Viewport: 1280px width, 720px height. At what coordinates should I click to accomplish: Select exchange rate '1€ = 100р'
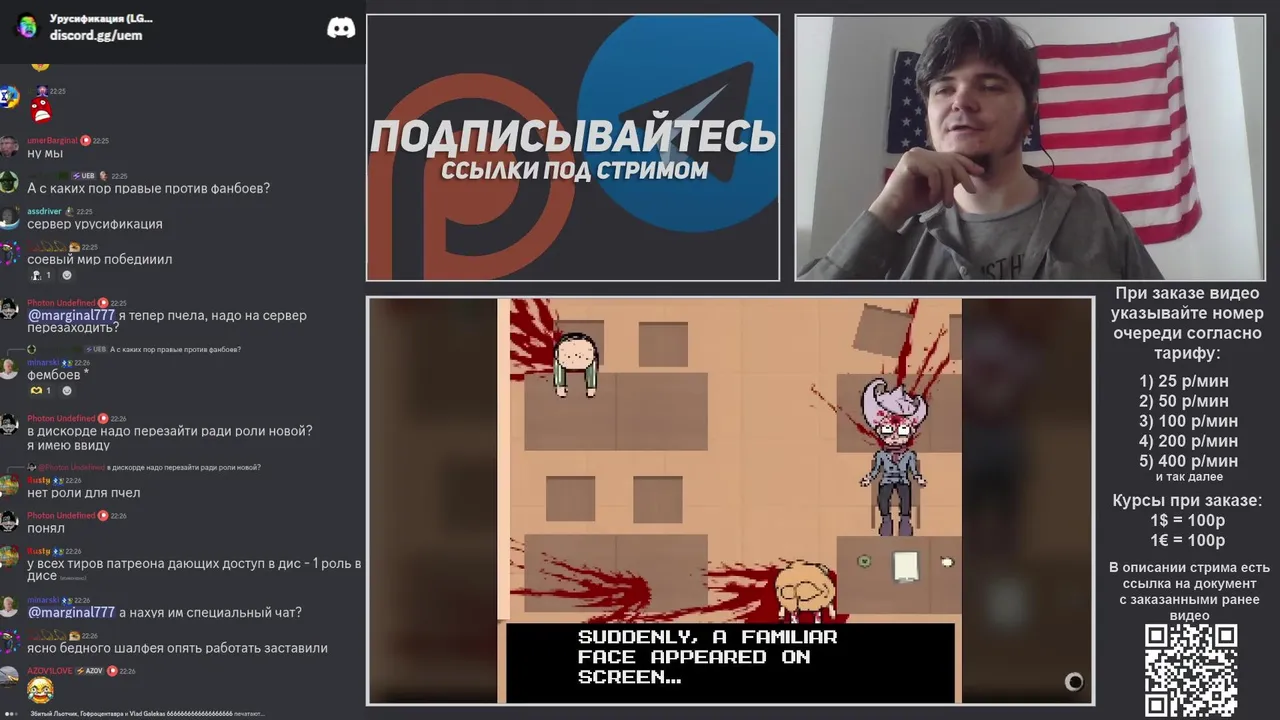click(x=1187, y=540)
